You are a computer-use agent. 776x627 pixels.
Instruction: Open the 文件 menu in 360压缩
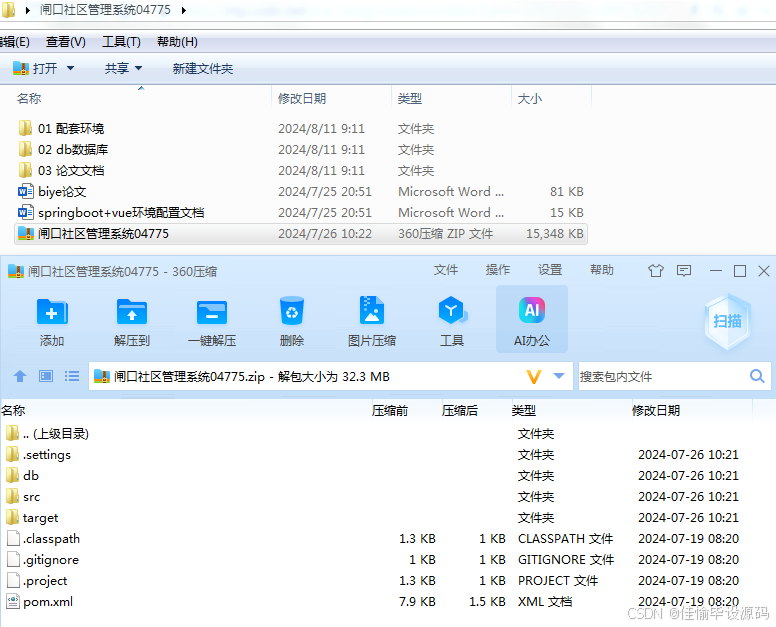[x=446, y=270]
